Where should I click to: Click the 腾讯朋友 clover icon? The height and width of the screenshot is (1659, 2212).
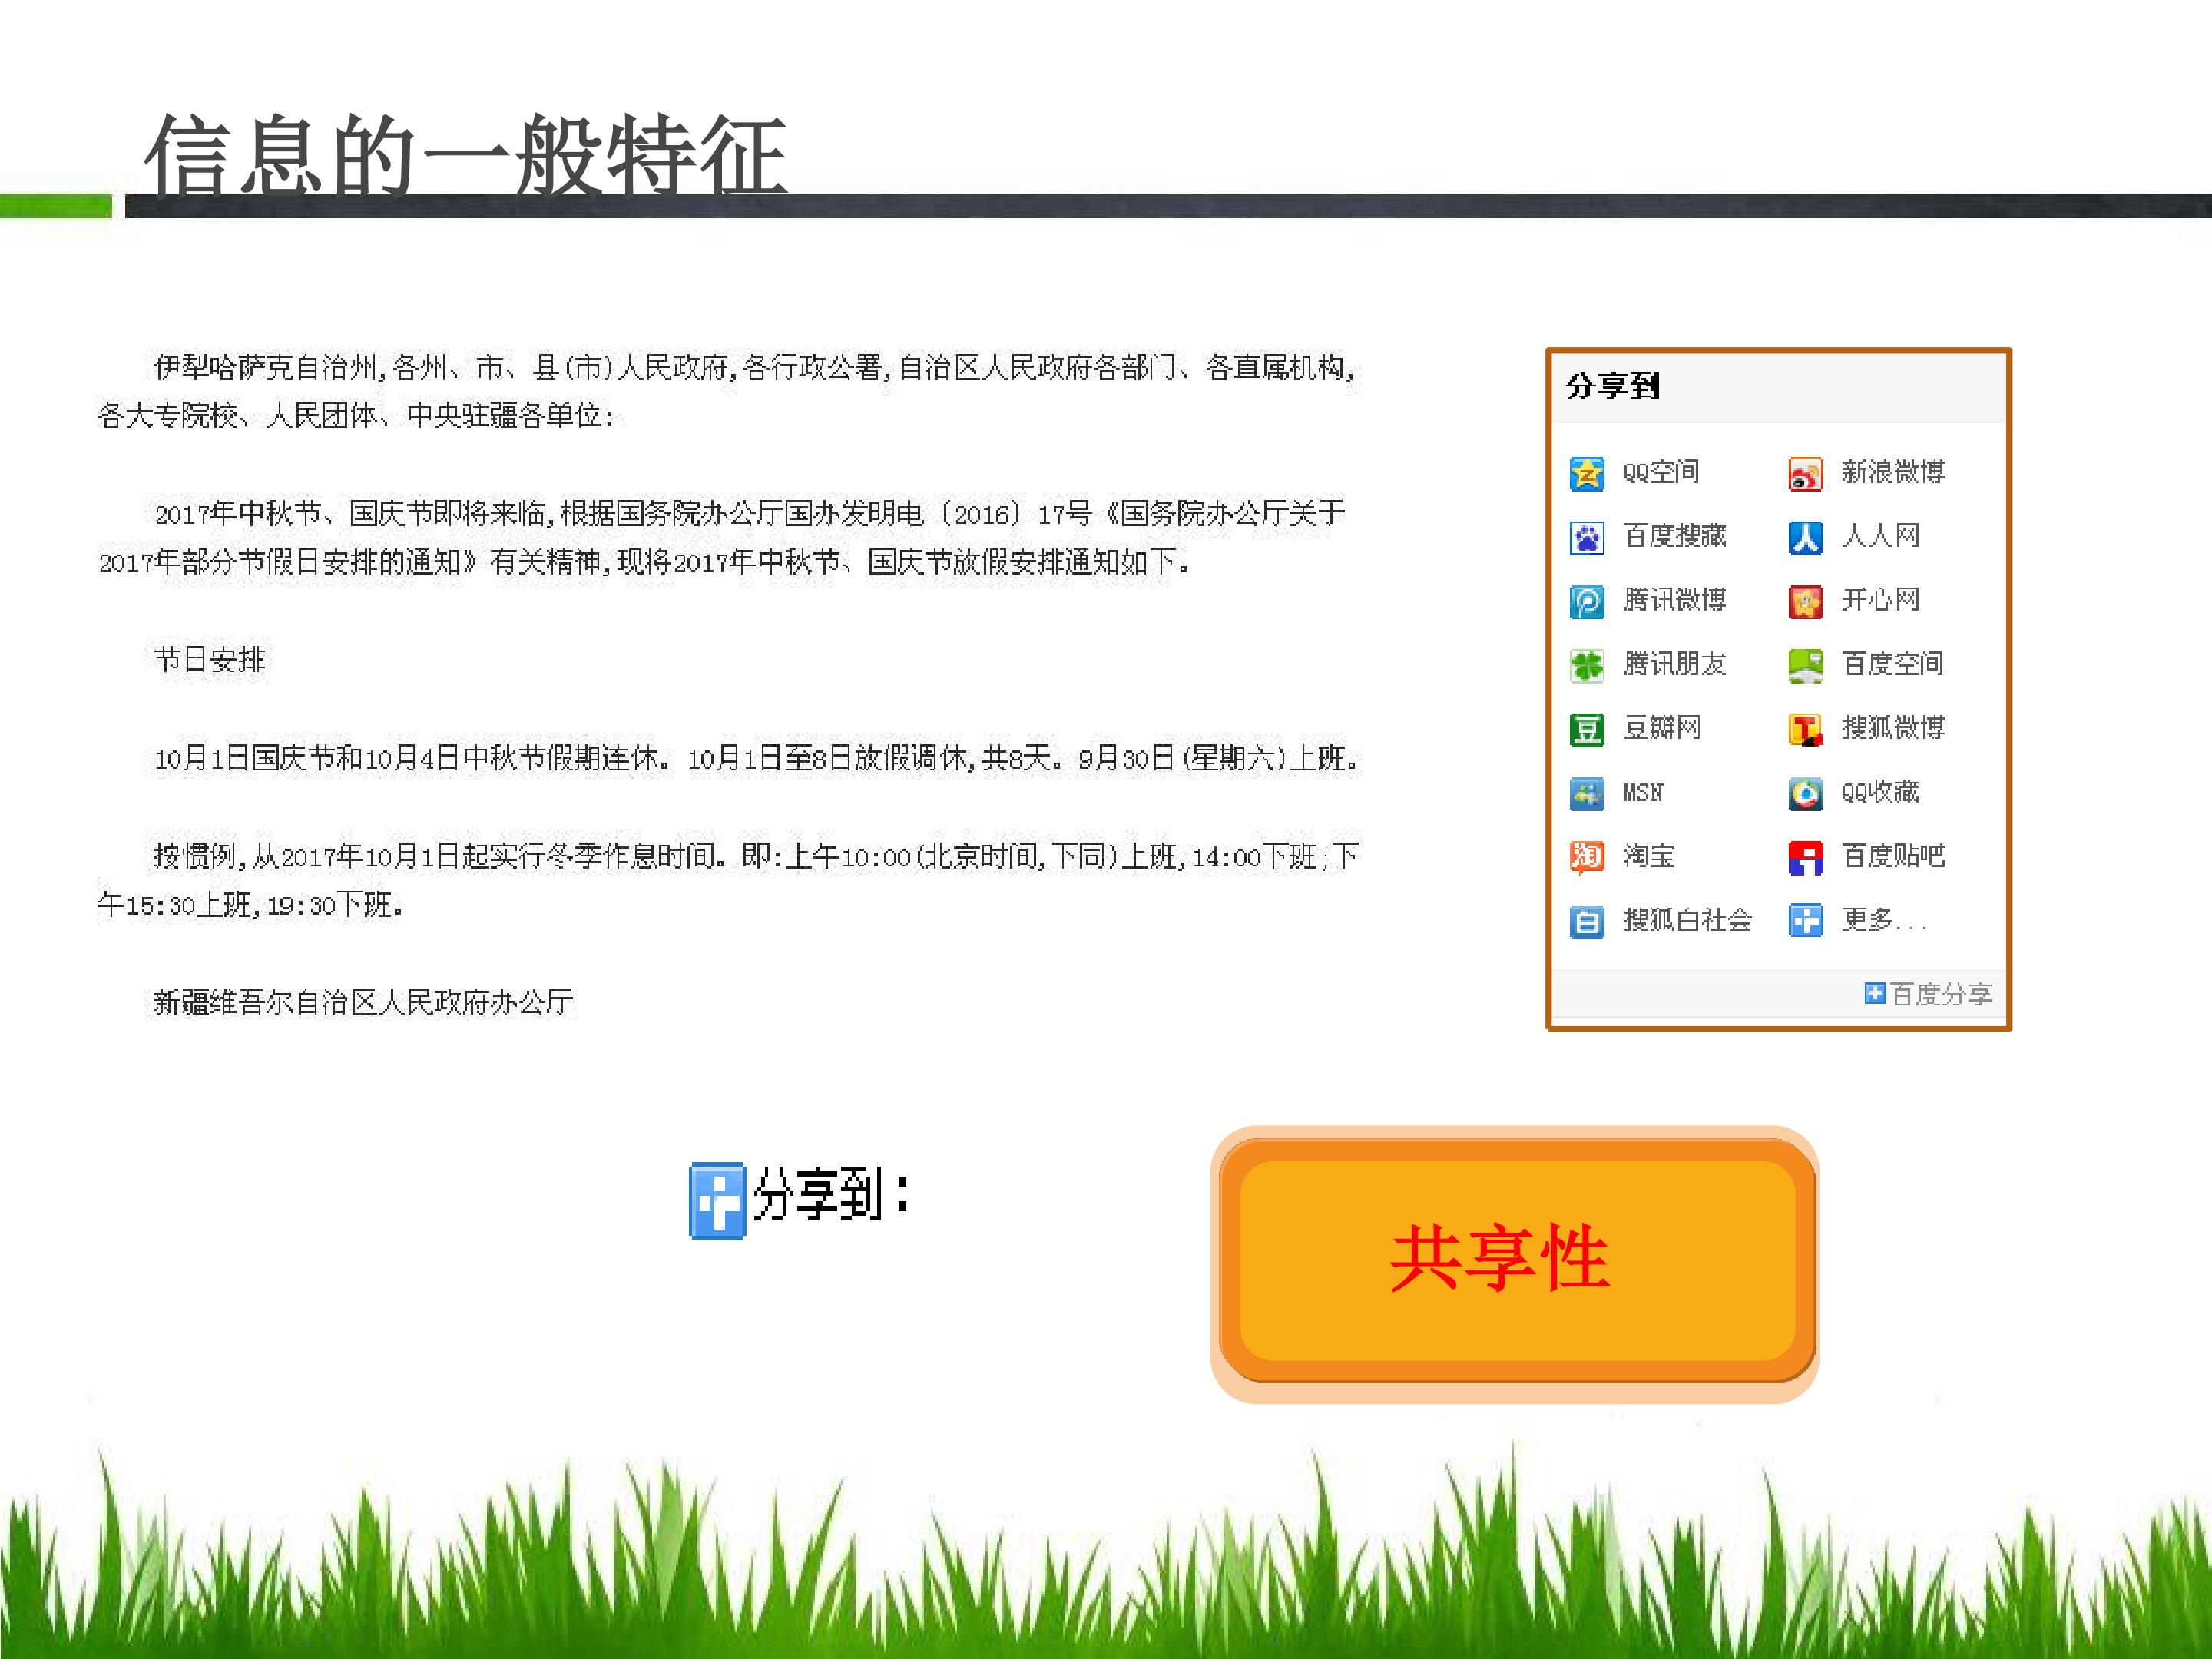tap(1586, 665)
